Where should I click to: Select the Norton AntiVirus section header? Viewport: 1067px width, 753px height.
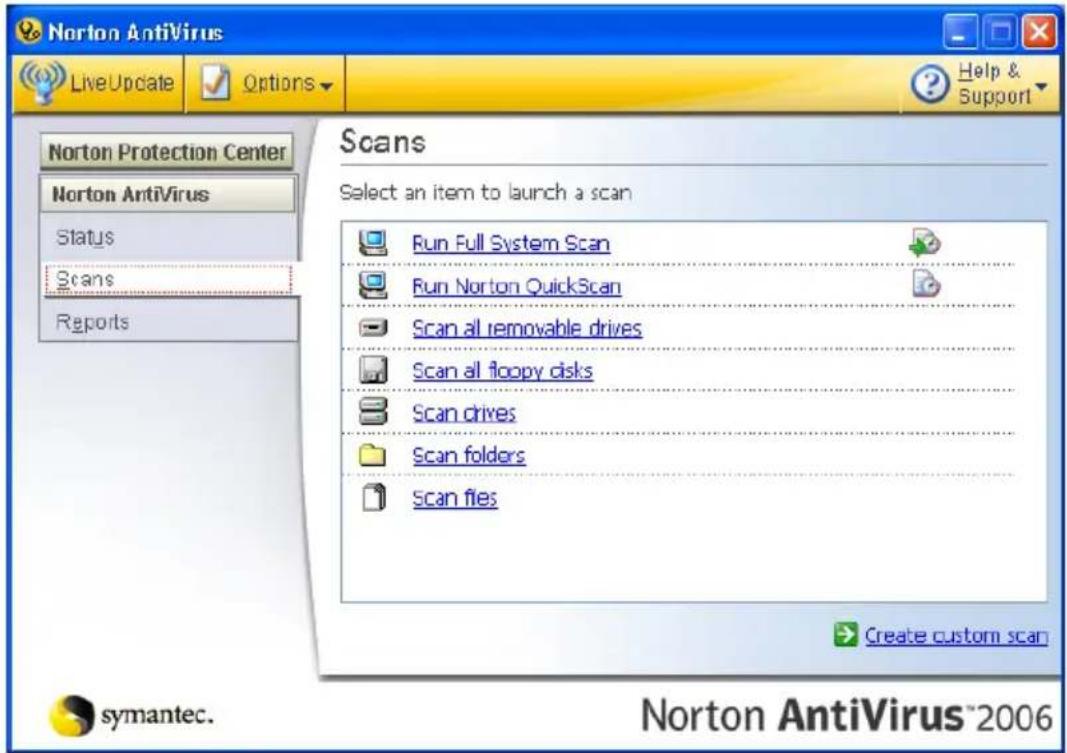pyautogui.click(x=168, y=195)
